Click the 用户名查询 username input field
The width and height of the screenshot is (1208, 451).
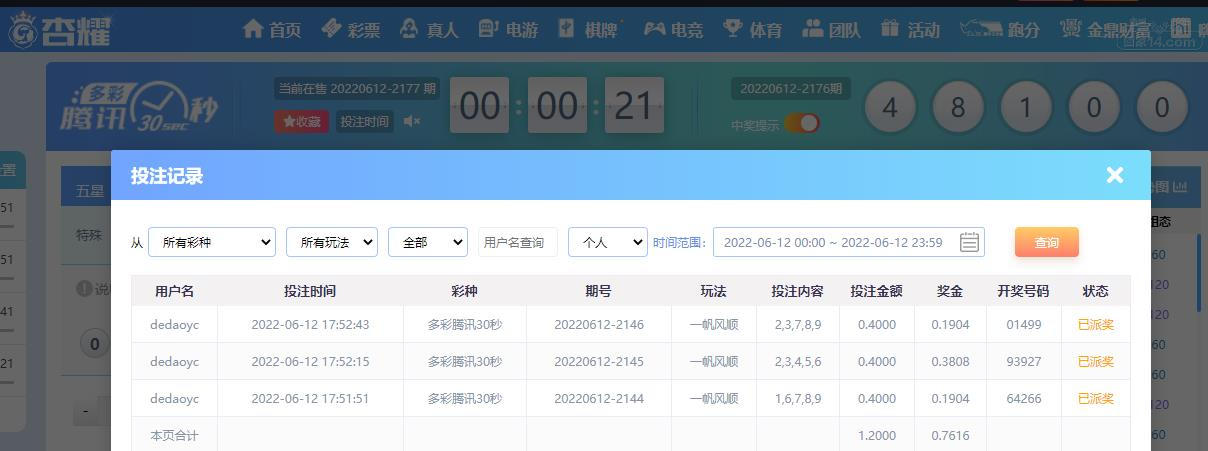pyautogui.click(x=518, y=242)
